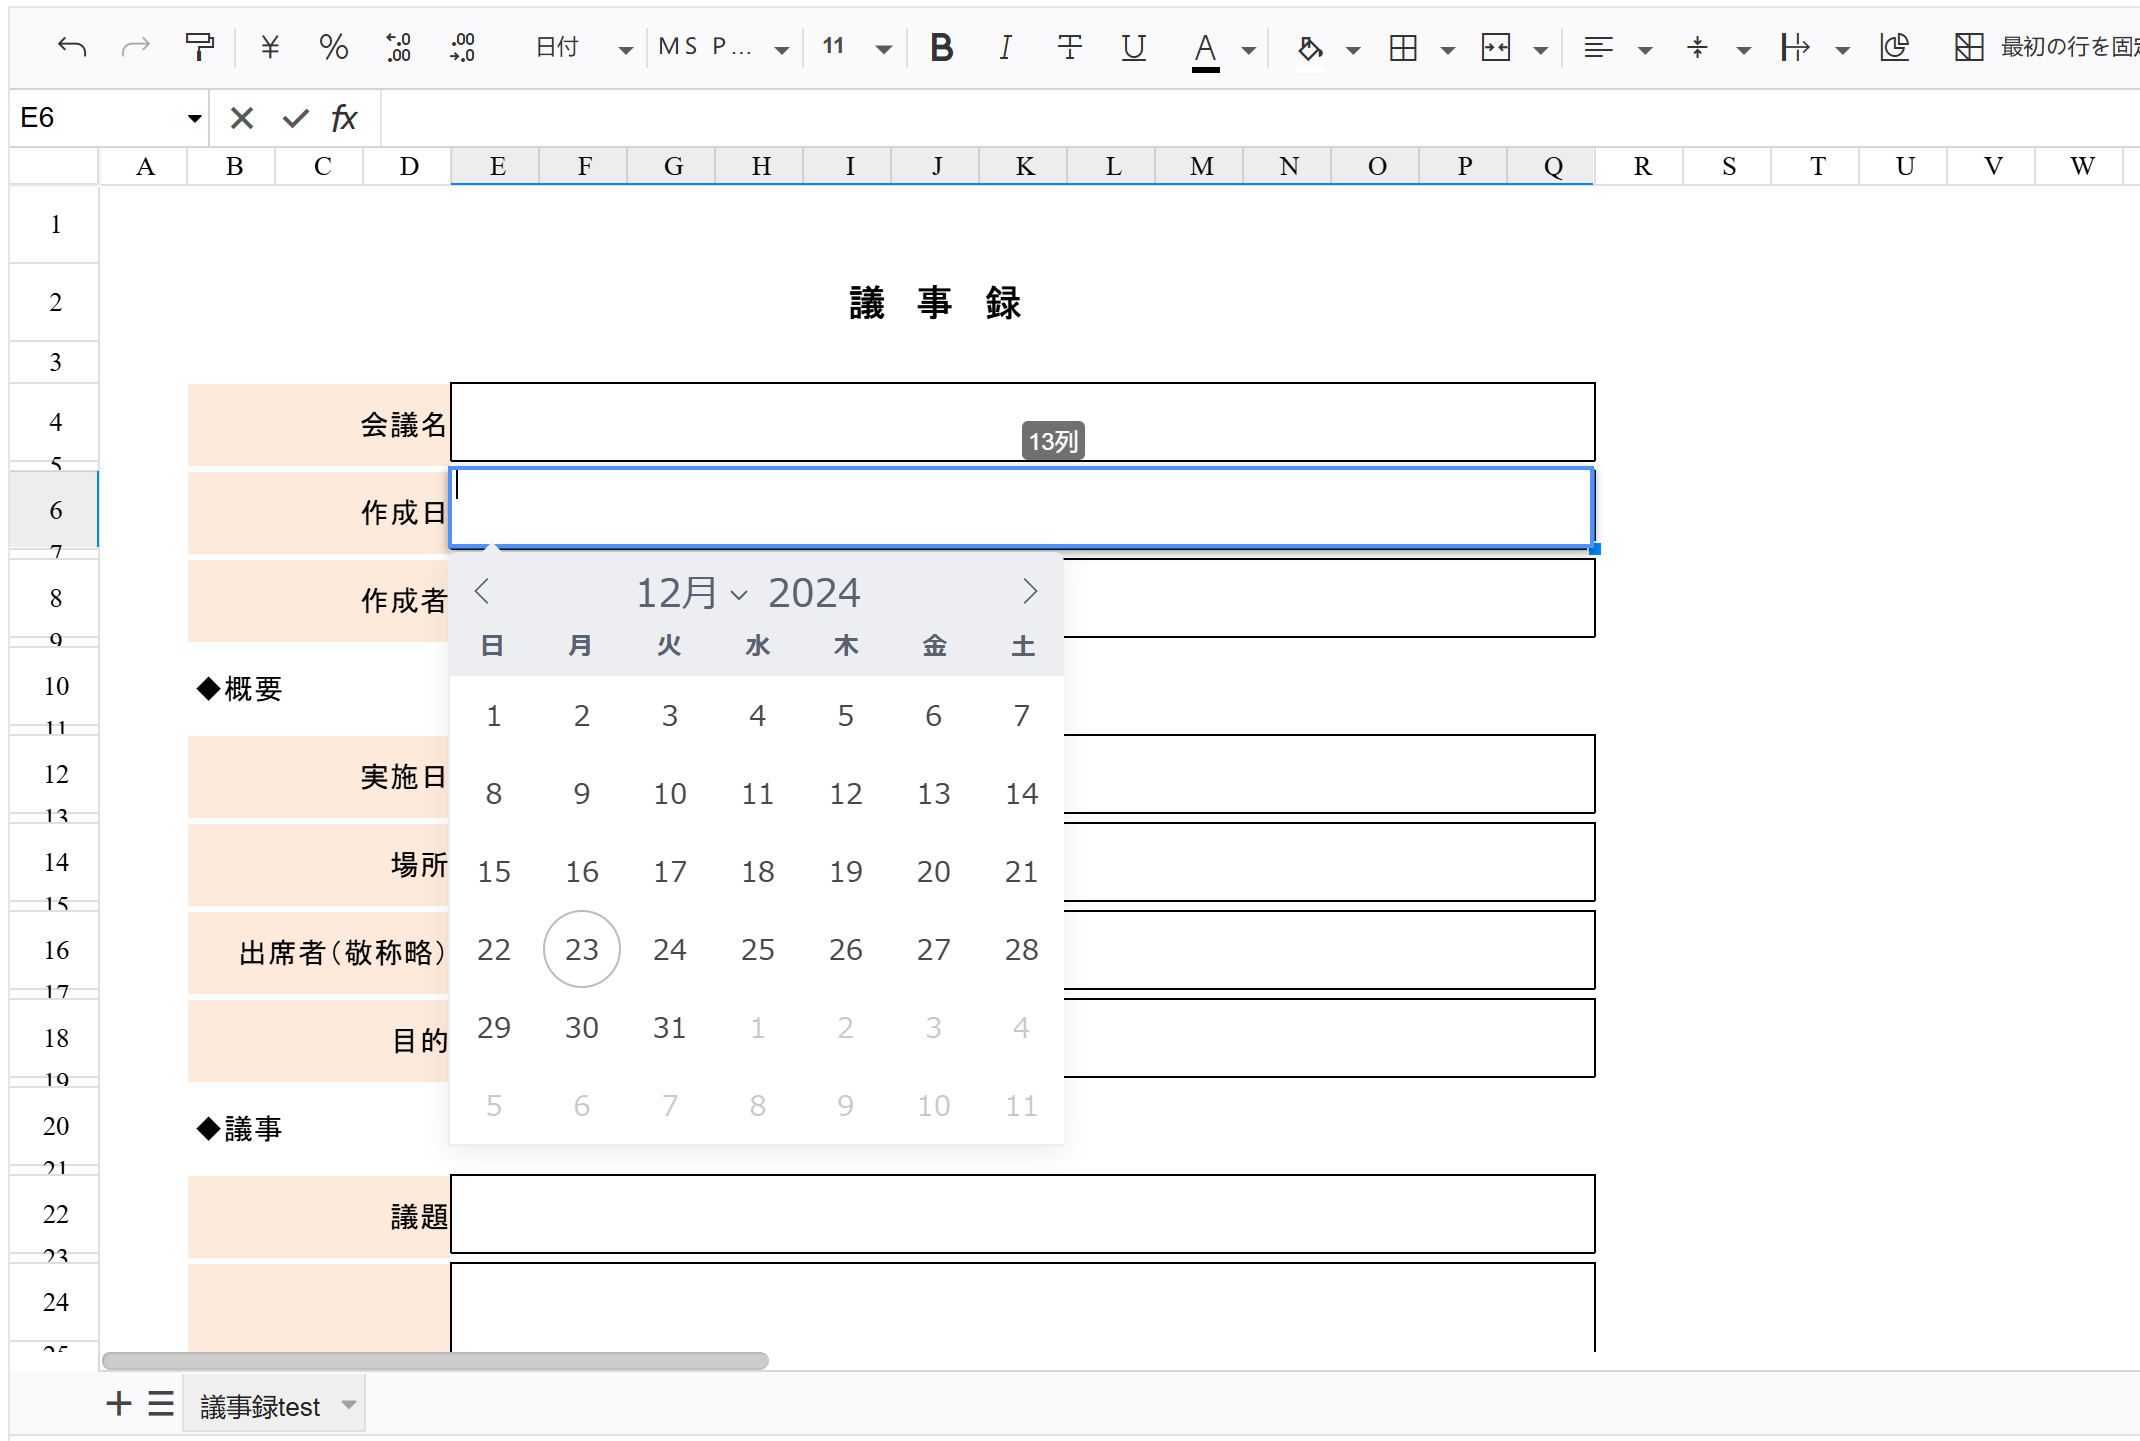
Task: Open fill color dropdown arrow
Action: tap(1353, 49)
